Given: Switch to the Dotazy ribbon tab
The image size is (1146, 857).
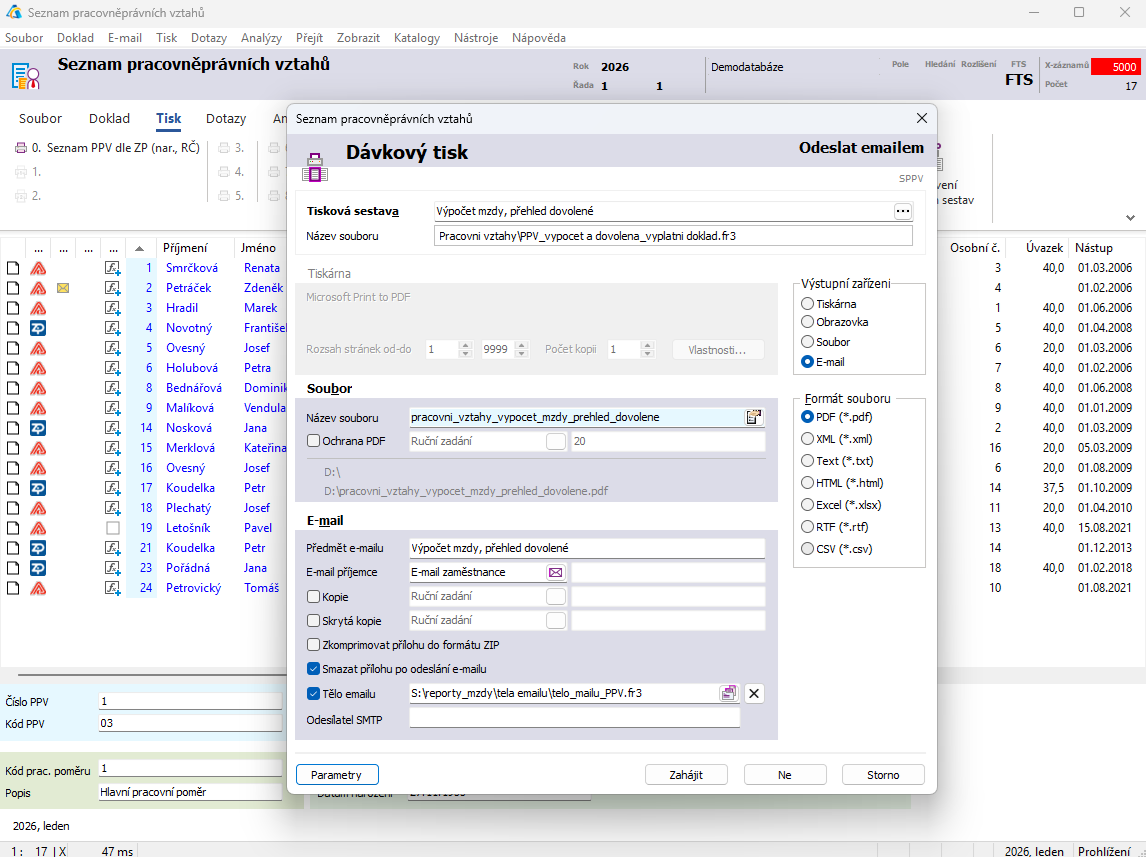Looking at the screenshot, I should pos(226,118).
